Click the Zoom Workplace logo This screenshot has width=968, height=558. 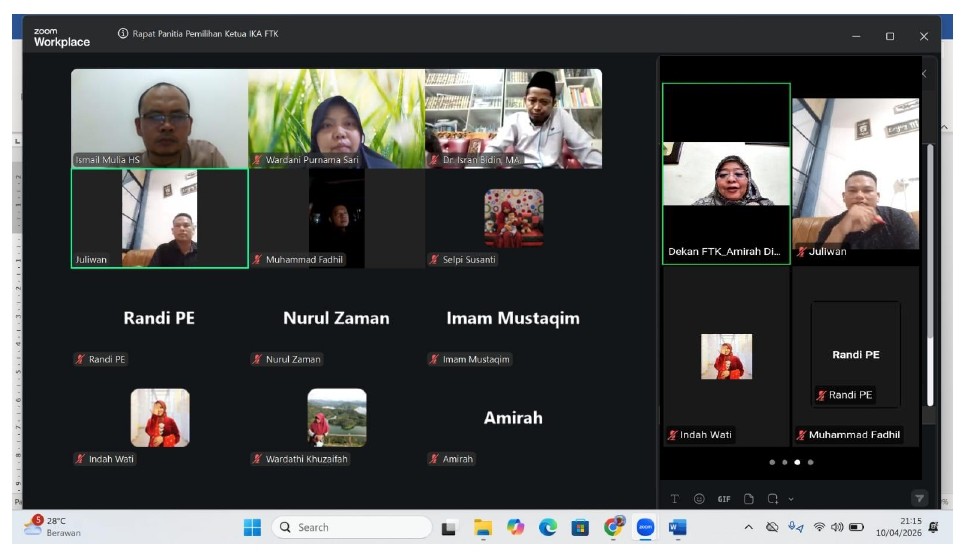coord(61,37)
